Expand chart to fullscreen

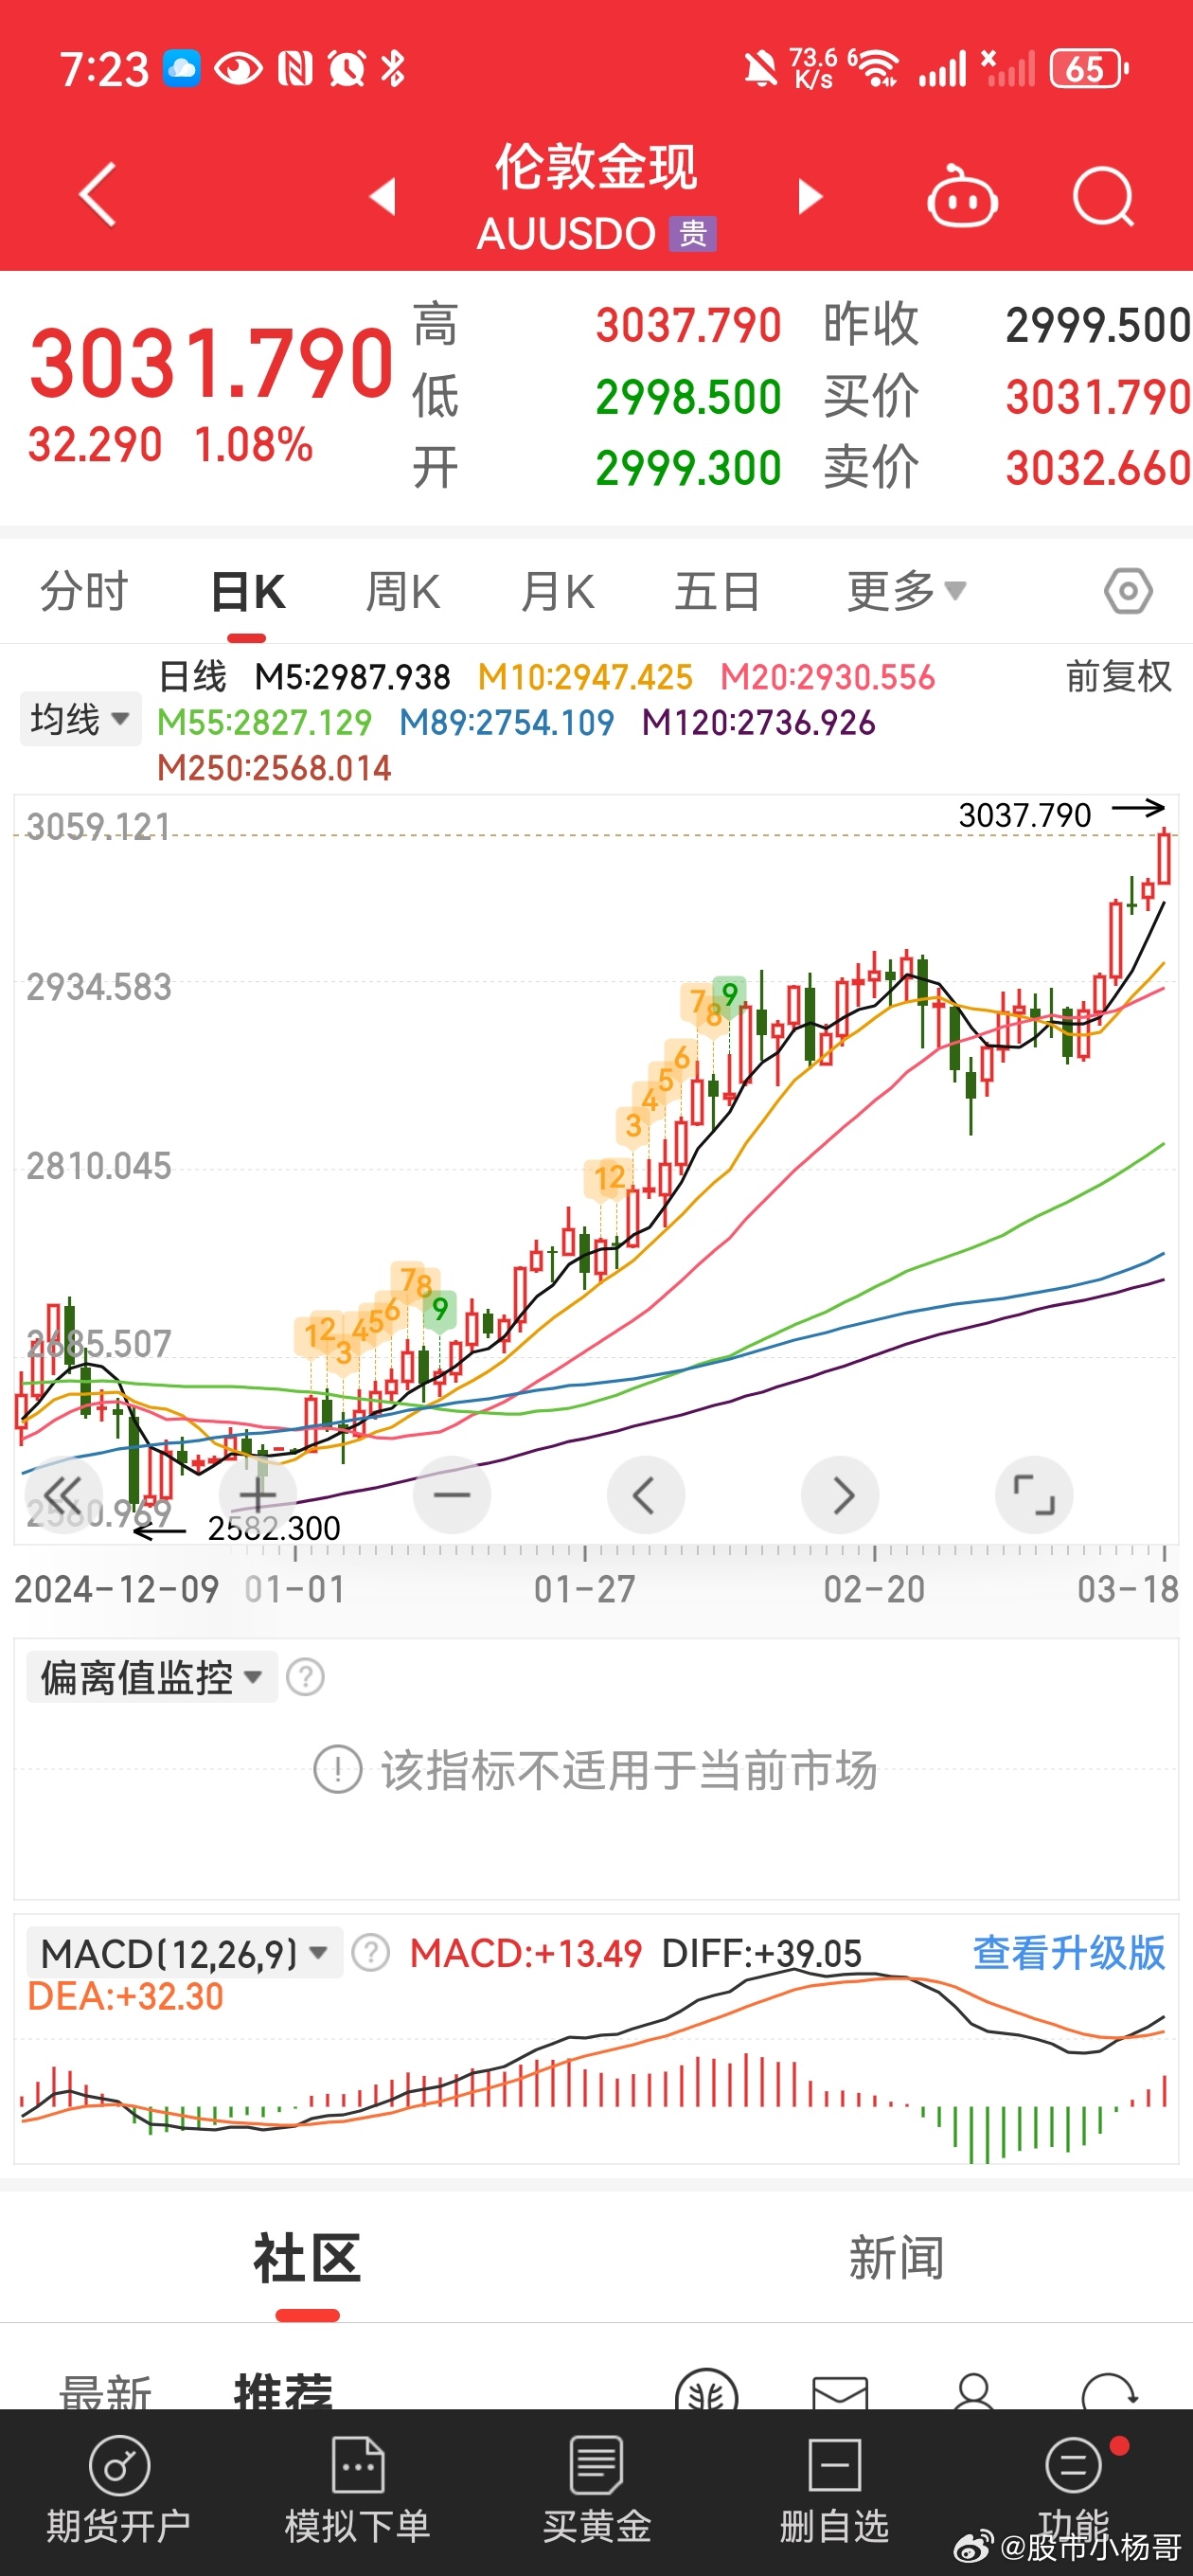[x=1034, y=1496]
